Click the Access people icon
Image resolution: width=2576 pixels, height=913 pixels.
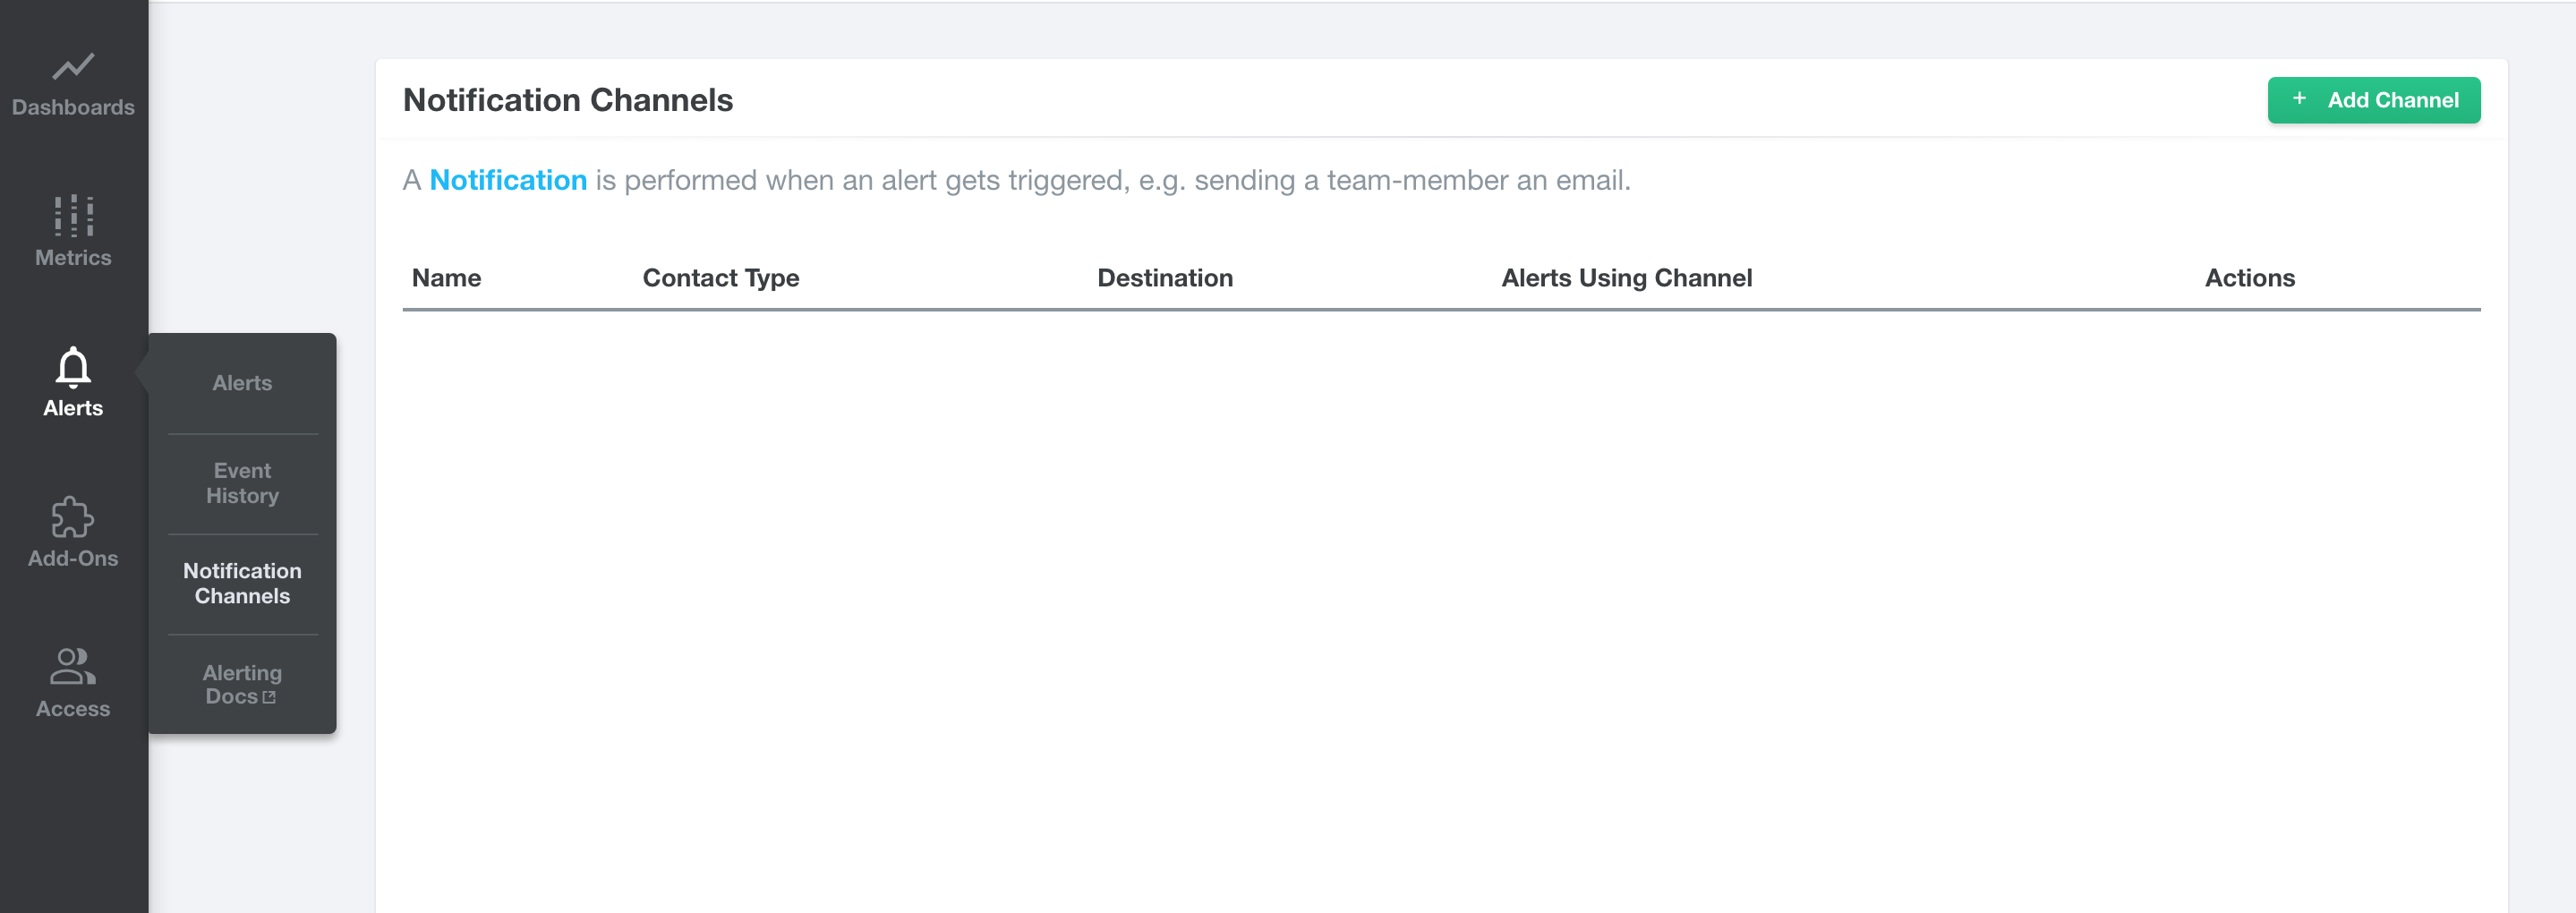coord(73,667)
